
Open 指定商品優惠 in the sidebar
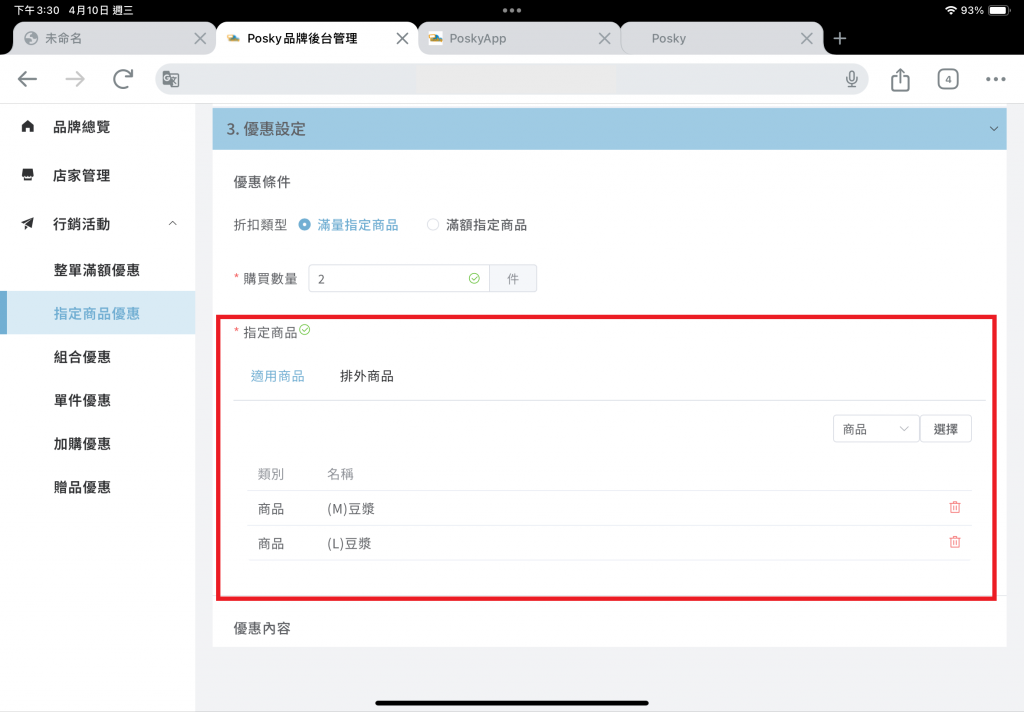tap(97, 314)
